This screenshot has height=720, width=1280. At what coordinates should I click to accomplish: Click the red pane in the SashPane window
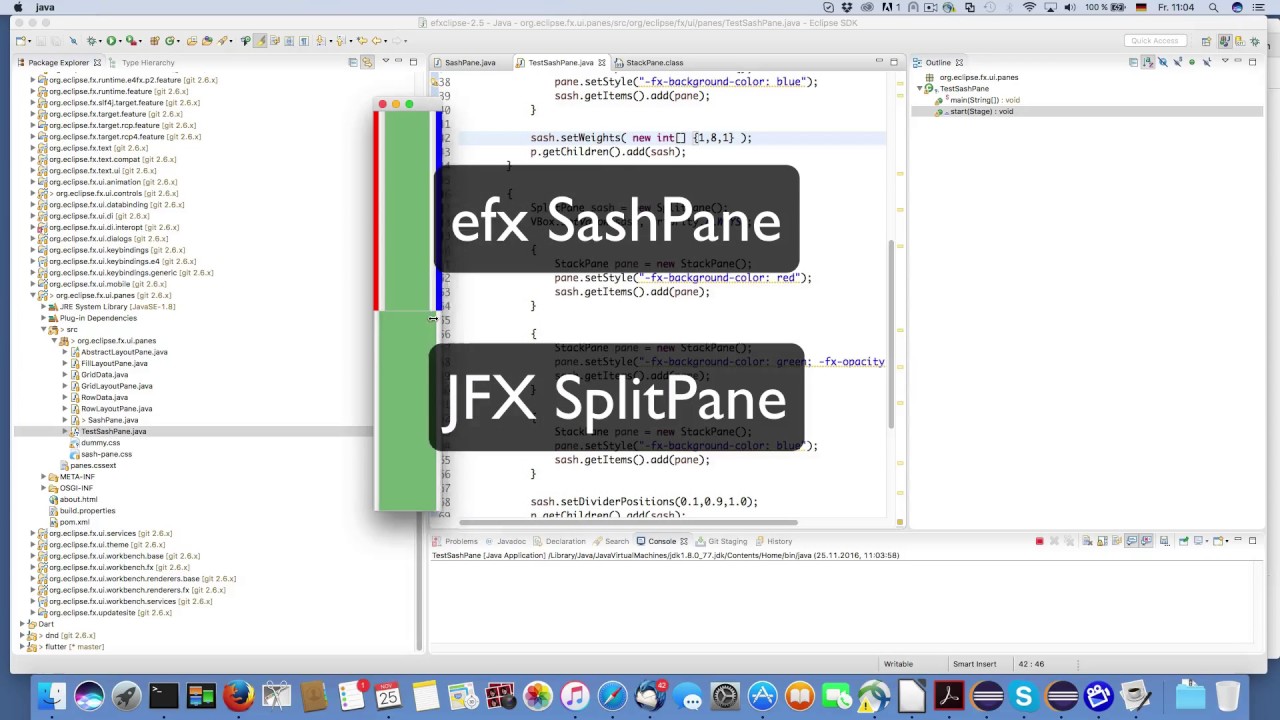coord(376,210)
